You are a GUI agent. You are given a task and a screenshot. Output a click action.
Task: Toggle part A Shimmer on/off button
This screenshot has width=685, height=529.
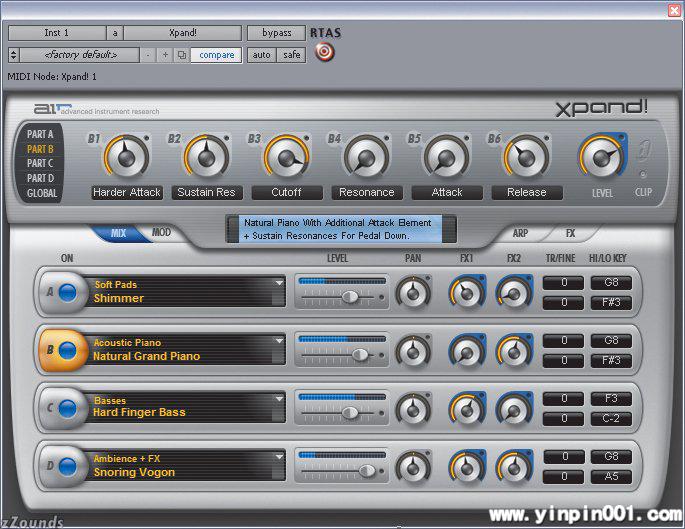coord(68,292)
